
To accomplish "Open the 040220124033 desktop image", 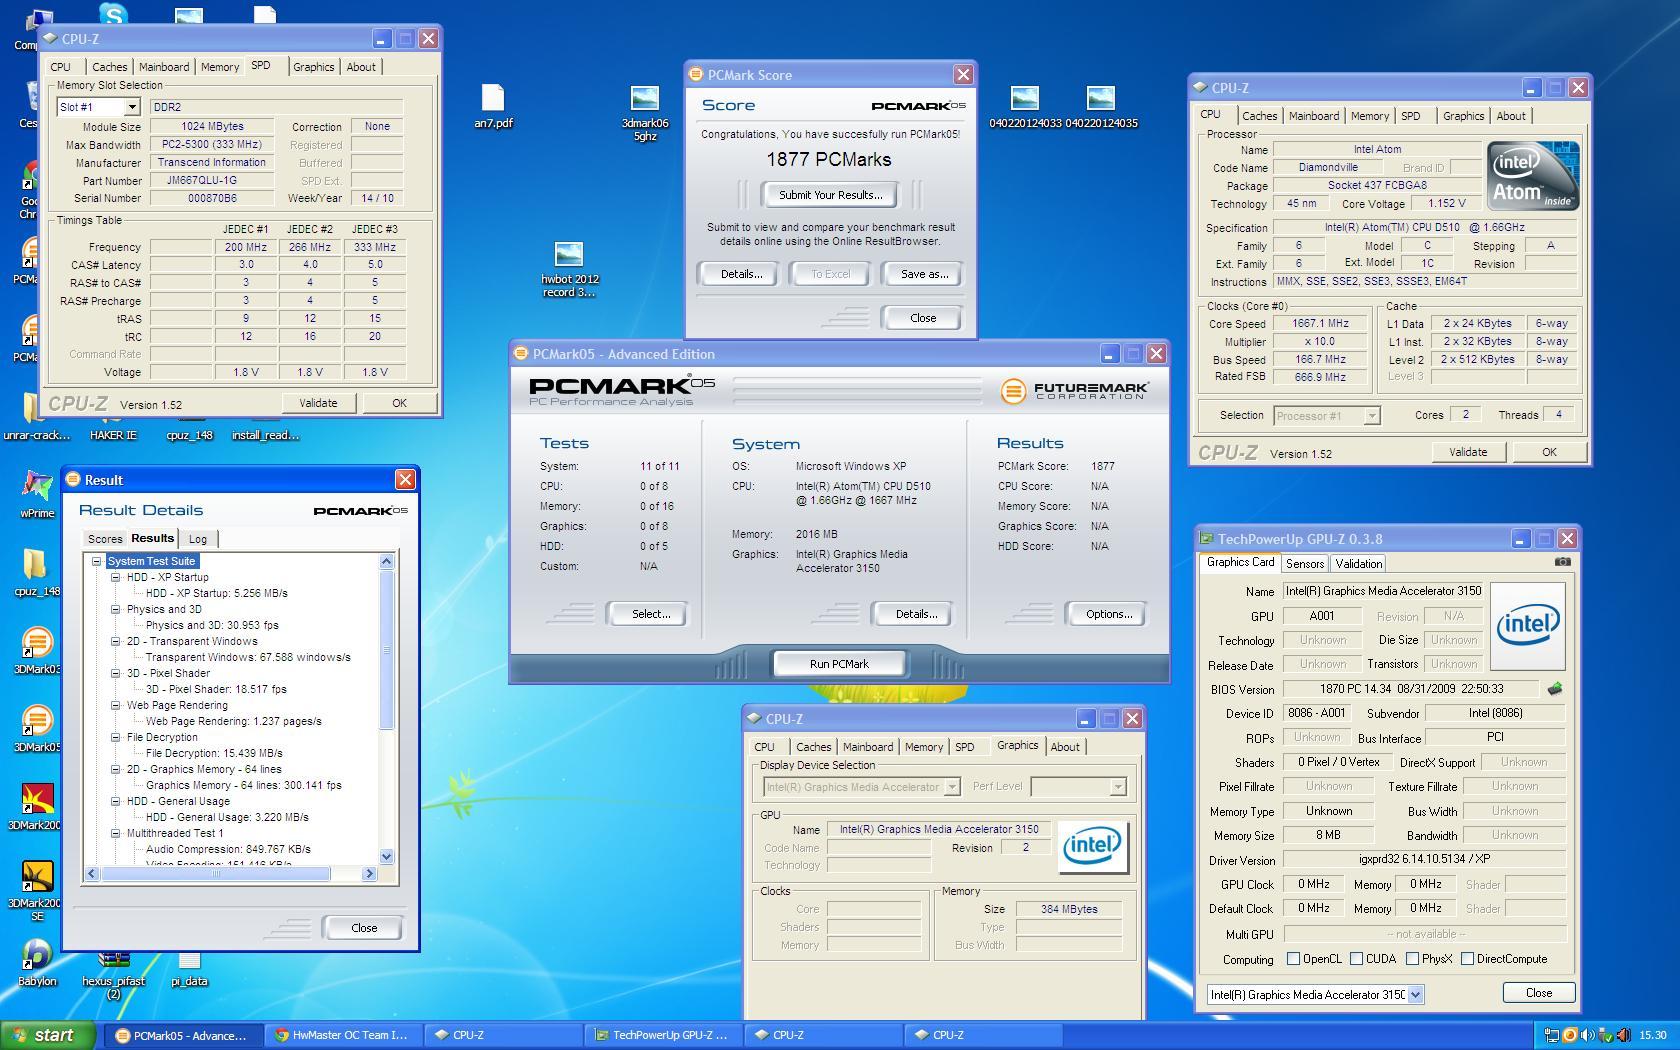I will click(1025, 107).
